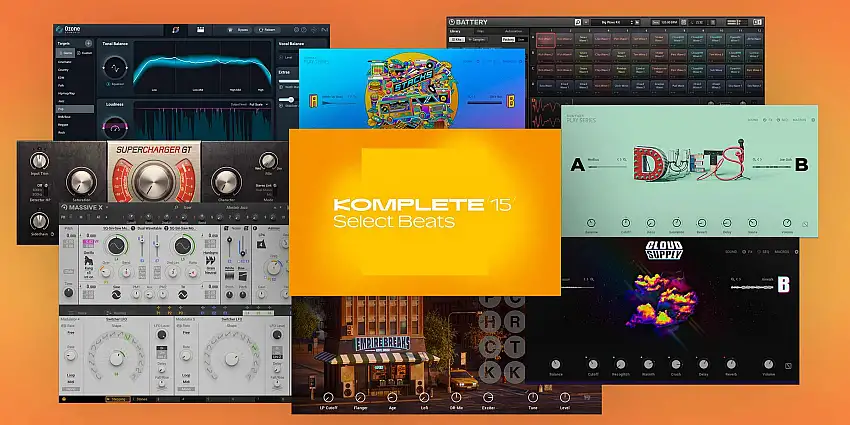Toggle the User filter in Battery library

(x=521, y=40)
